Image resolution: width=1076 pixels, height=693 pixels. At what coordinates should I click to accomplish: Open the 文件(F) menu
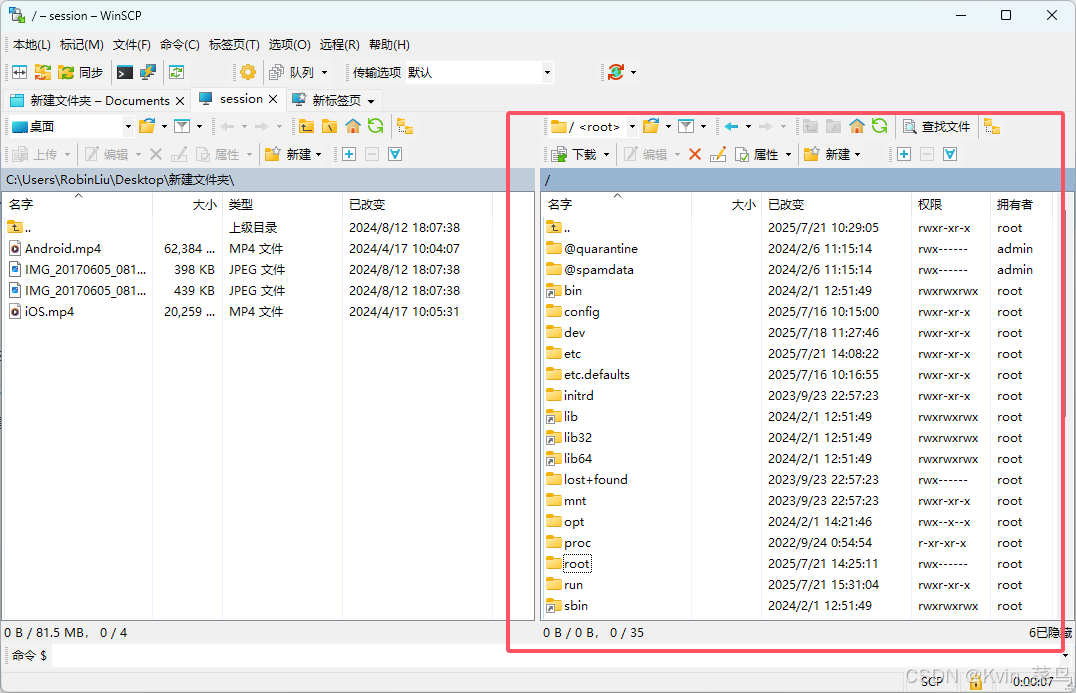tap(131, 45)
